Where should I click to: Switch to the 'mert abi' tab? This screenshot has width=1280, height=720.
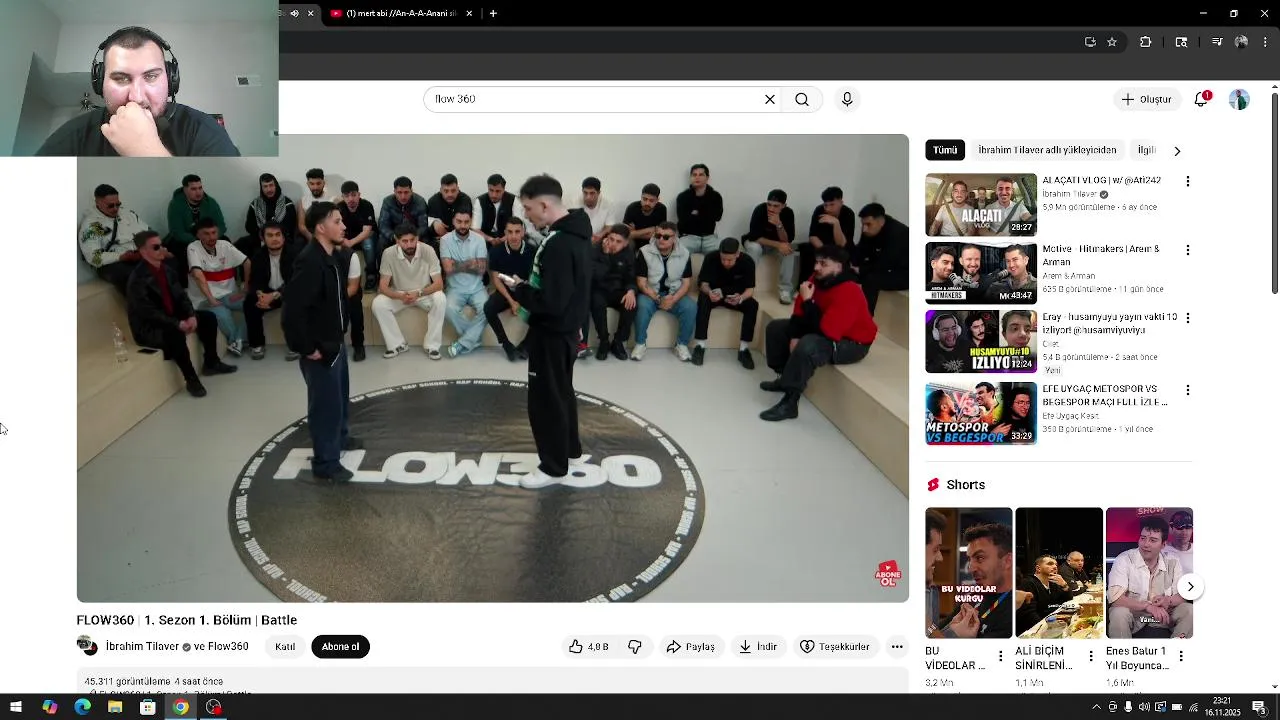(x=400, y=13)
